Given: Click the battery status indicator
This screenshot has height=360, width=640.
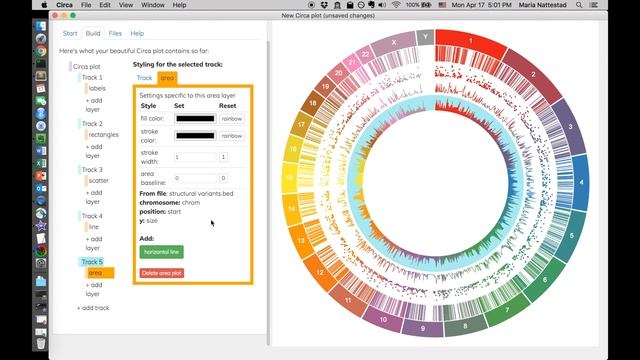Looking at the screenshot, I should [419, 5].
